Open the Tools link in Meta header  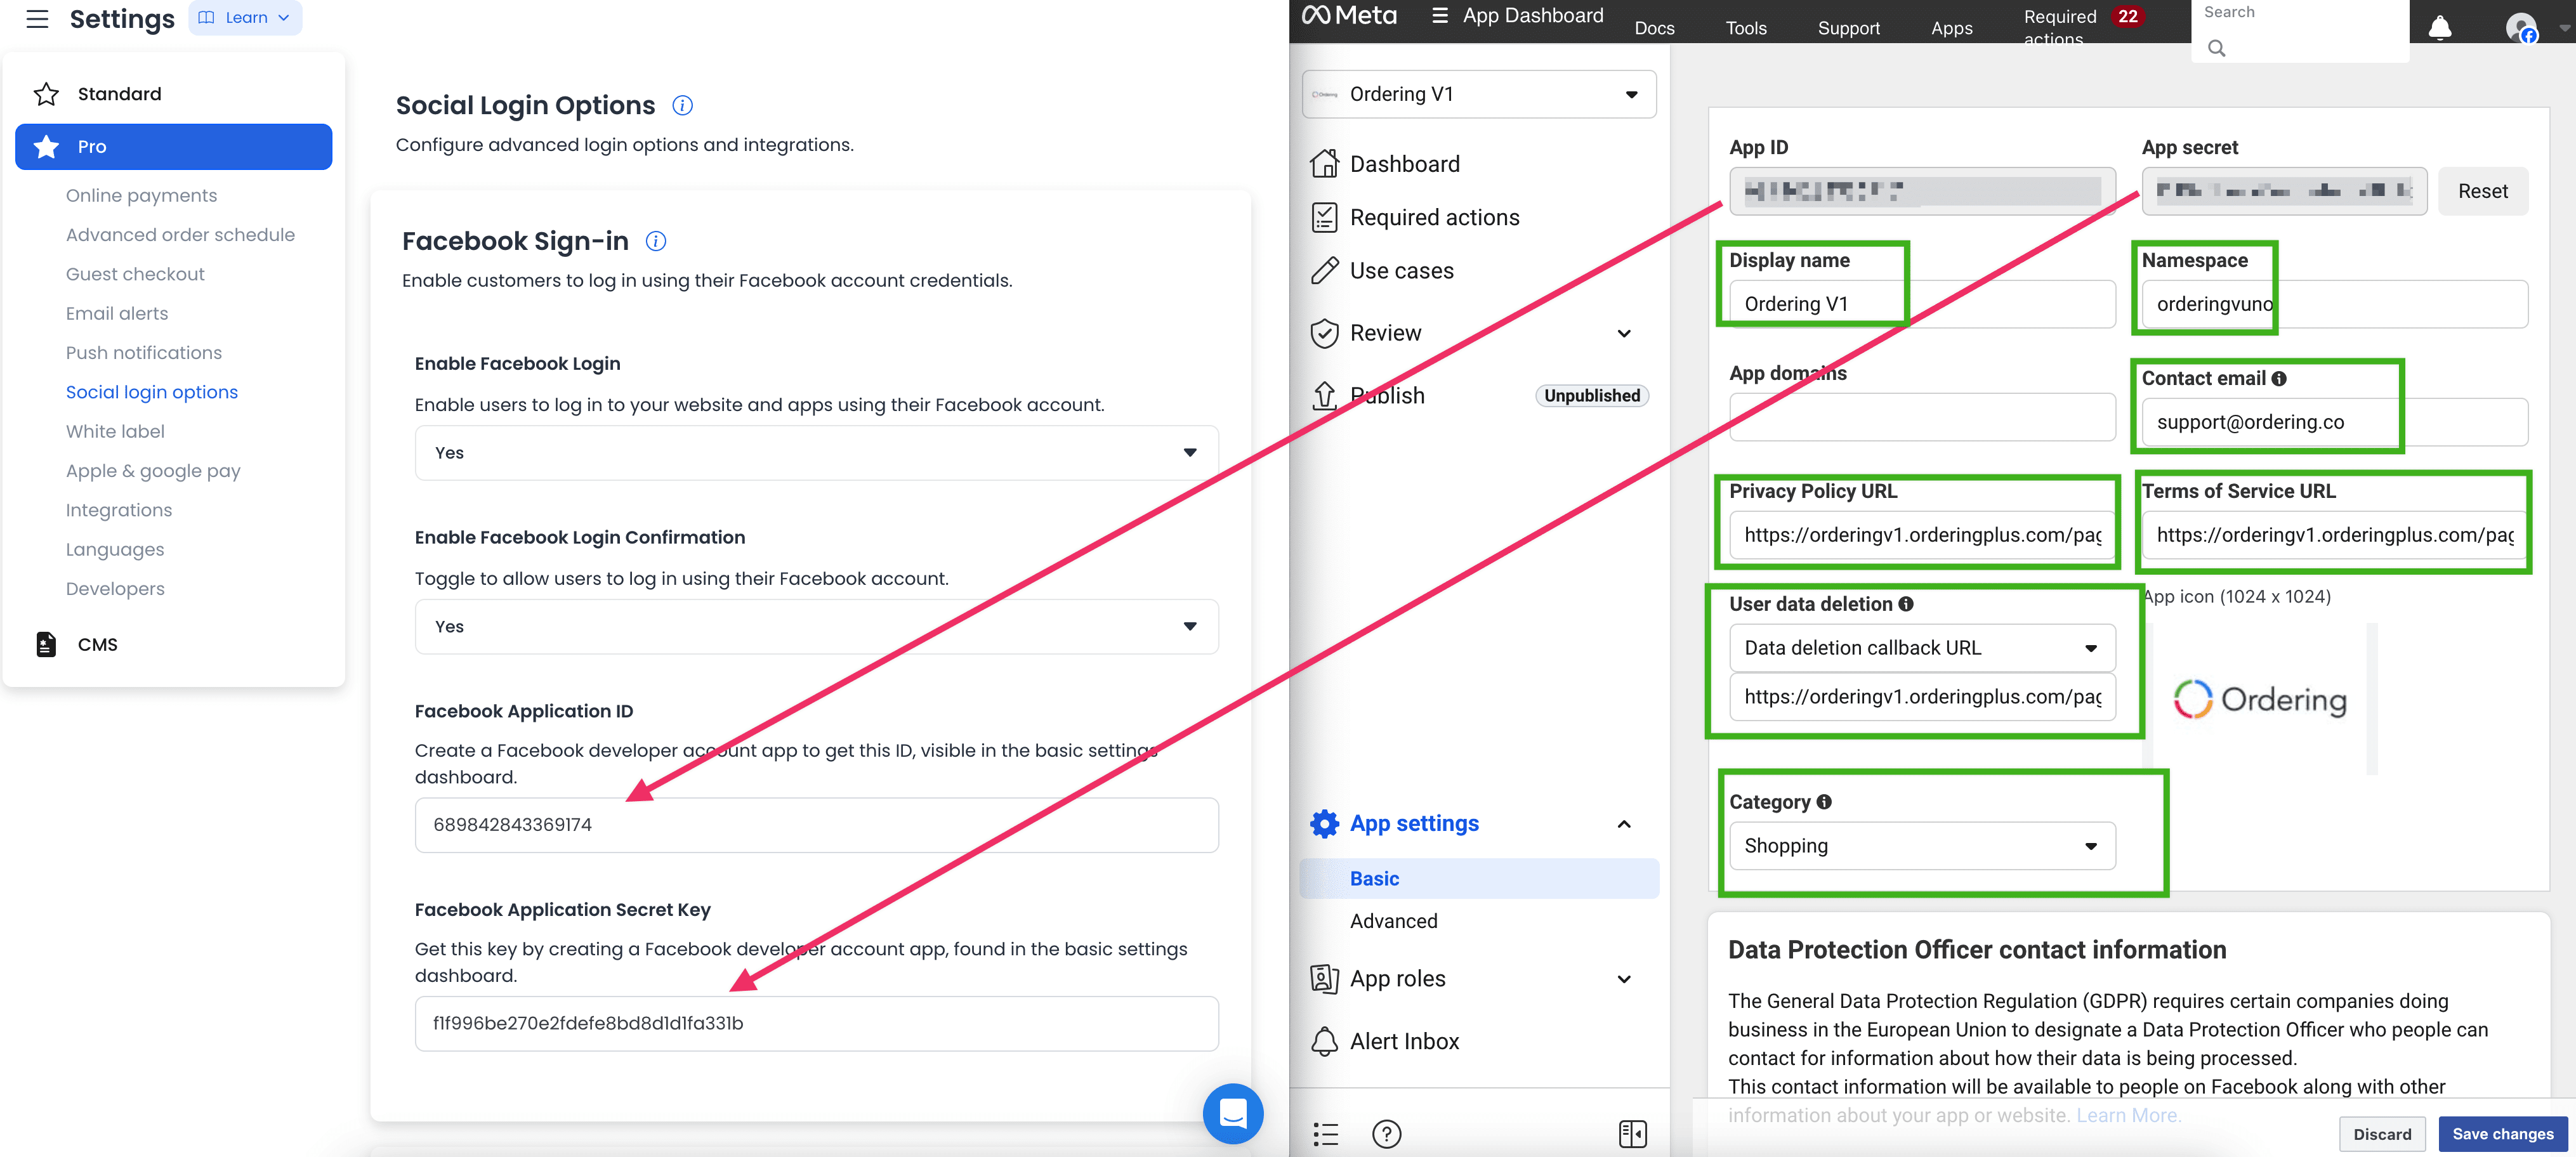coord(1746,28)
